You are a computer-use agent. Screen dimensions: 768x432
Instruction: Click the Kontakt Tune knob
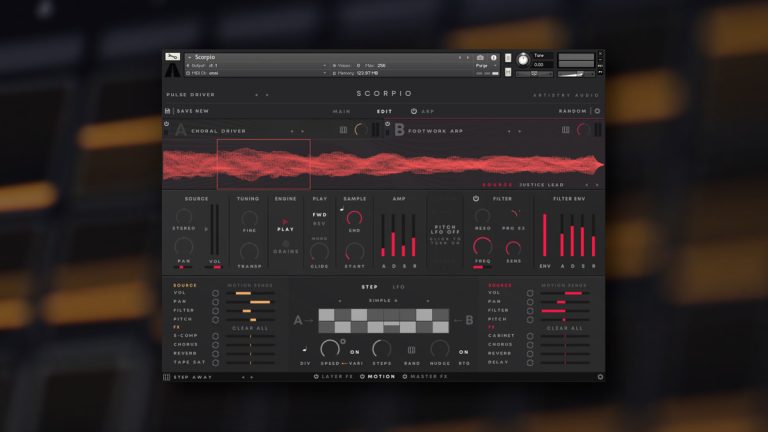pos(523,60)
